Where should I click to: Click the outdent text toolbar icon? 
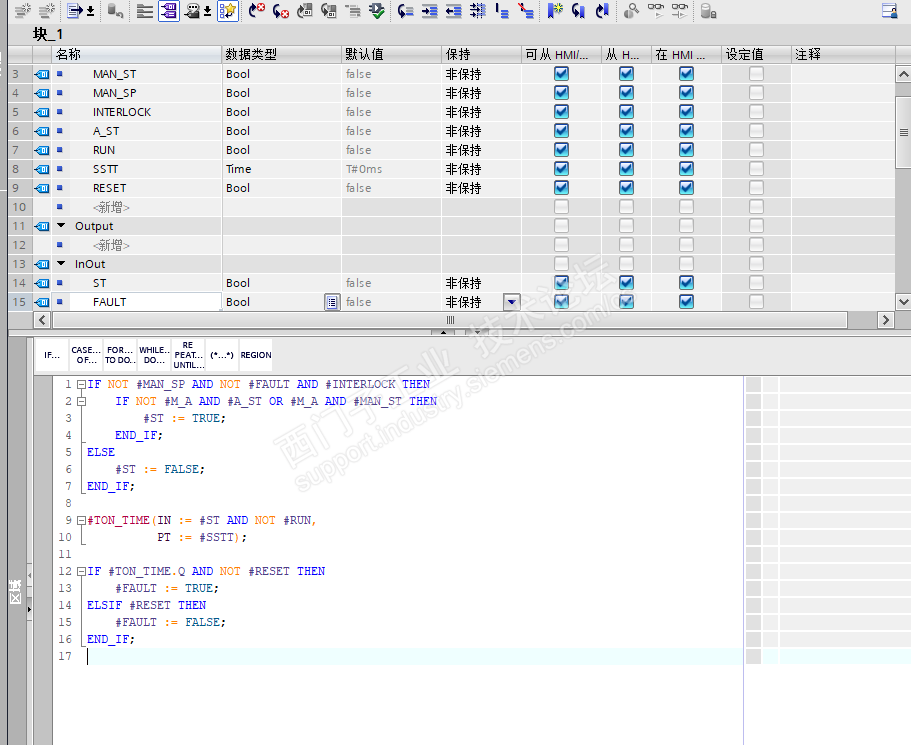[453, 11]
